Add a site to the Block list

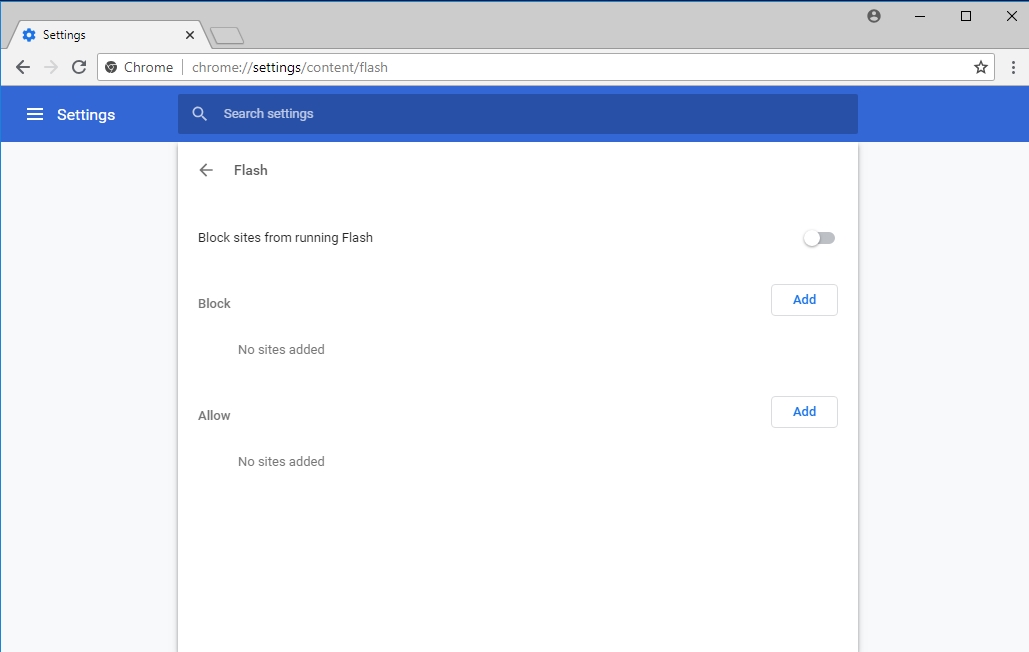click(x=804, y=300)
